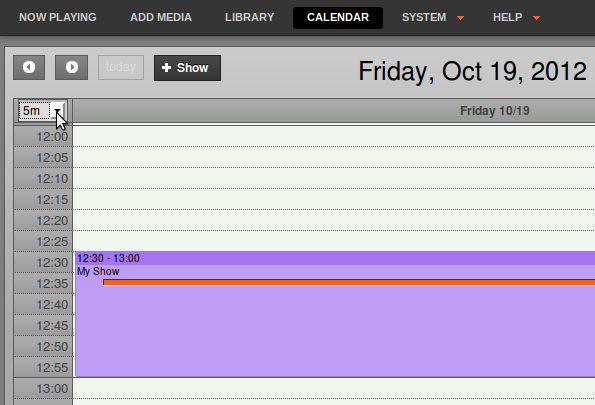Expand the Help menu arrow
This screenshot has height=405, width=595.
tap(536, 18)
